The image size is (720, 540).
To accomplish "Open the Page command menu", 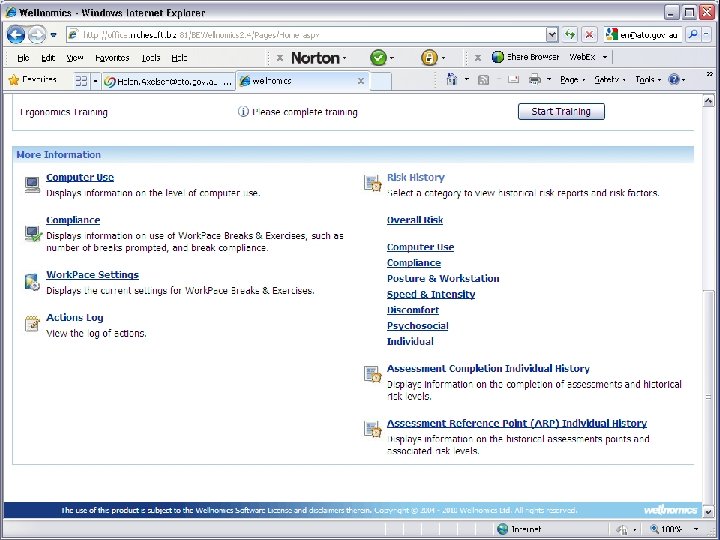I will tap(572, 80).
